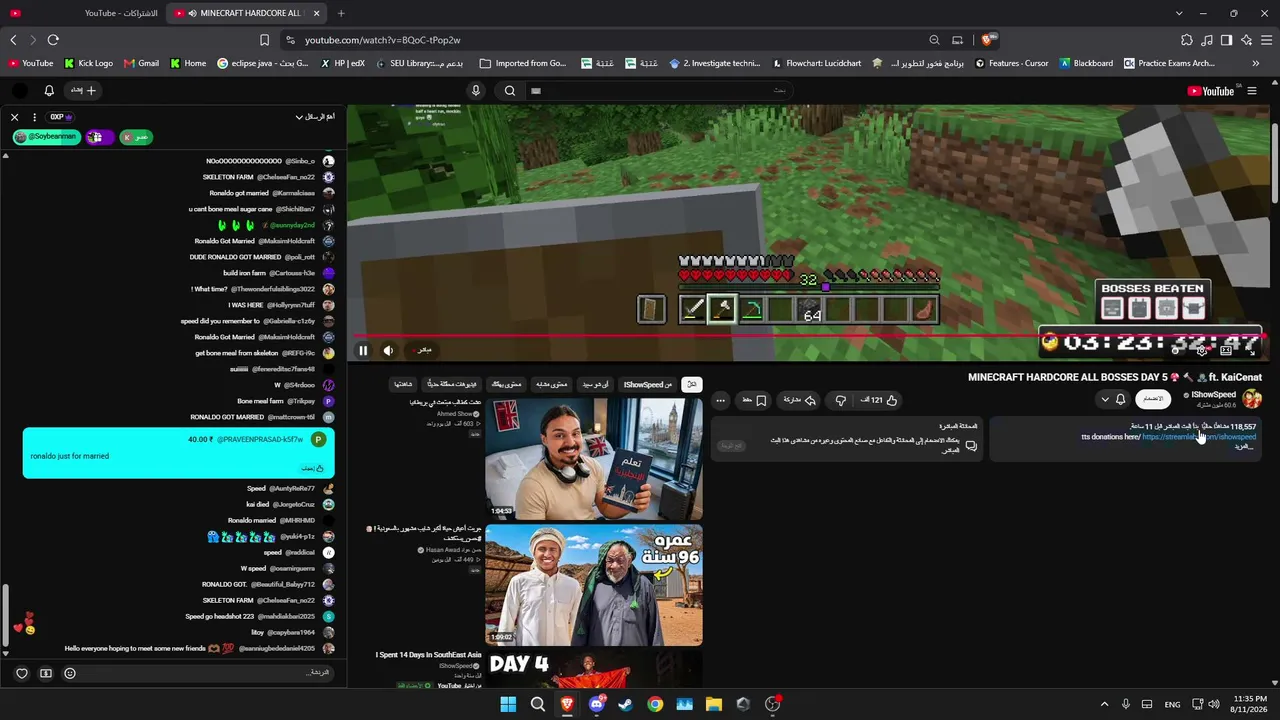Viewport: 1280px width, 720px height.
Task: Share the video with the arrow button
Action: 798,400
